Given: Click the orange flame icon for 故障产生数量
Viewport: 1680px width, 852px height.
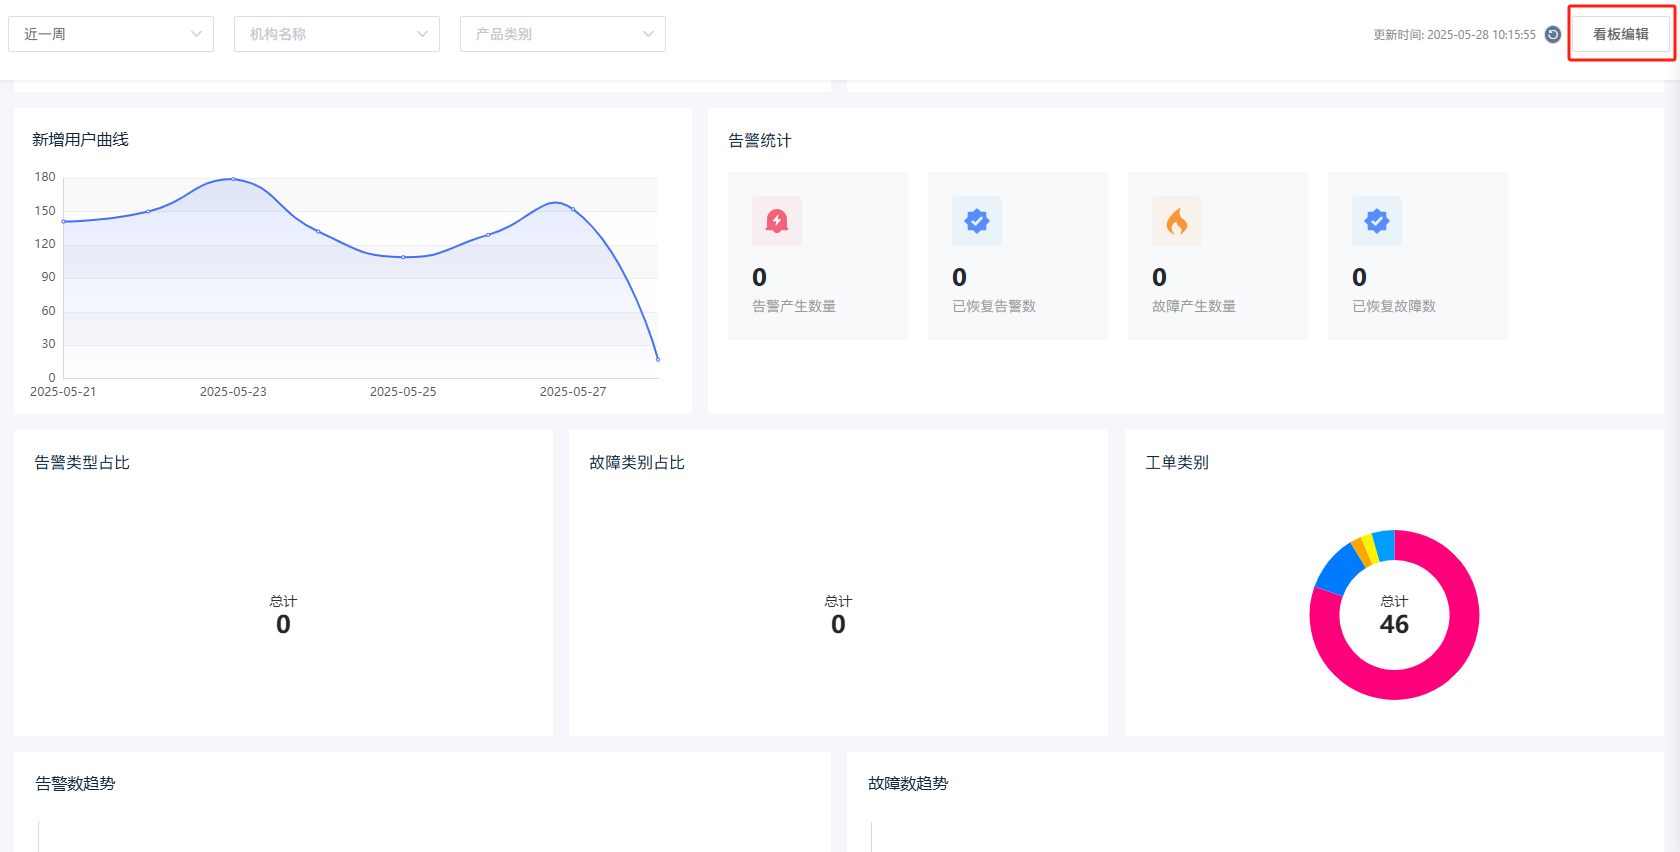Looking at the screenshot, I should [x=1177, y=221].
